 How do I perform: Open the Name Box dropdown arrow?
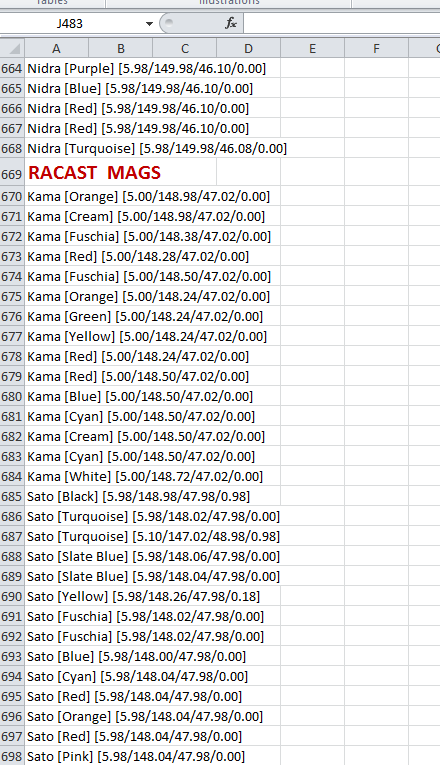(149, 23)
